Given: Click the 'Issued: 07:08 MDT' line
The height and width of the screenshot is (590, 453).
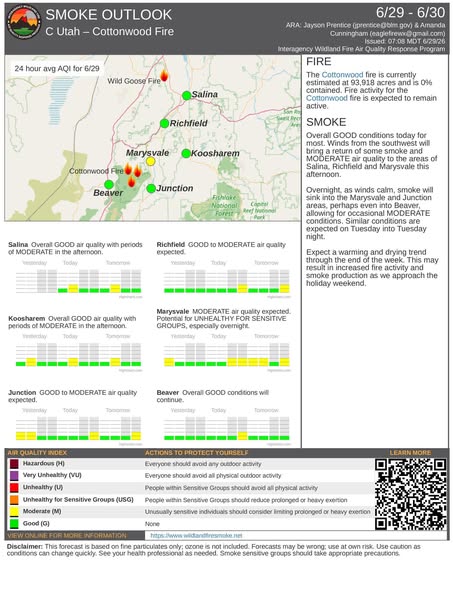Looking at the screenshot, I should (x=404, y=41).
